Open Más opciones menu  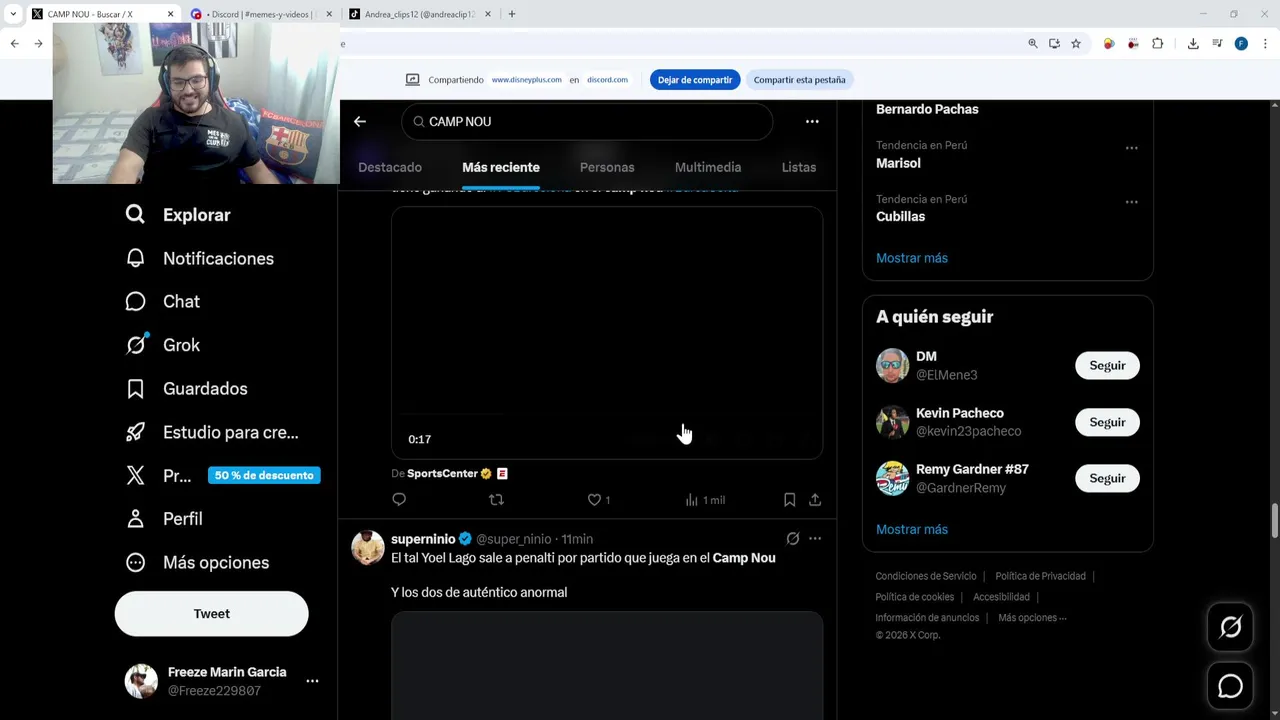click(x=197, y=562)
